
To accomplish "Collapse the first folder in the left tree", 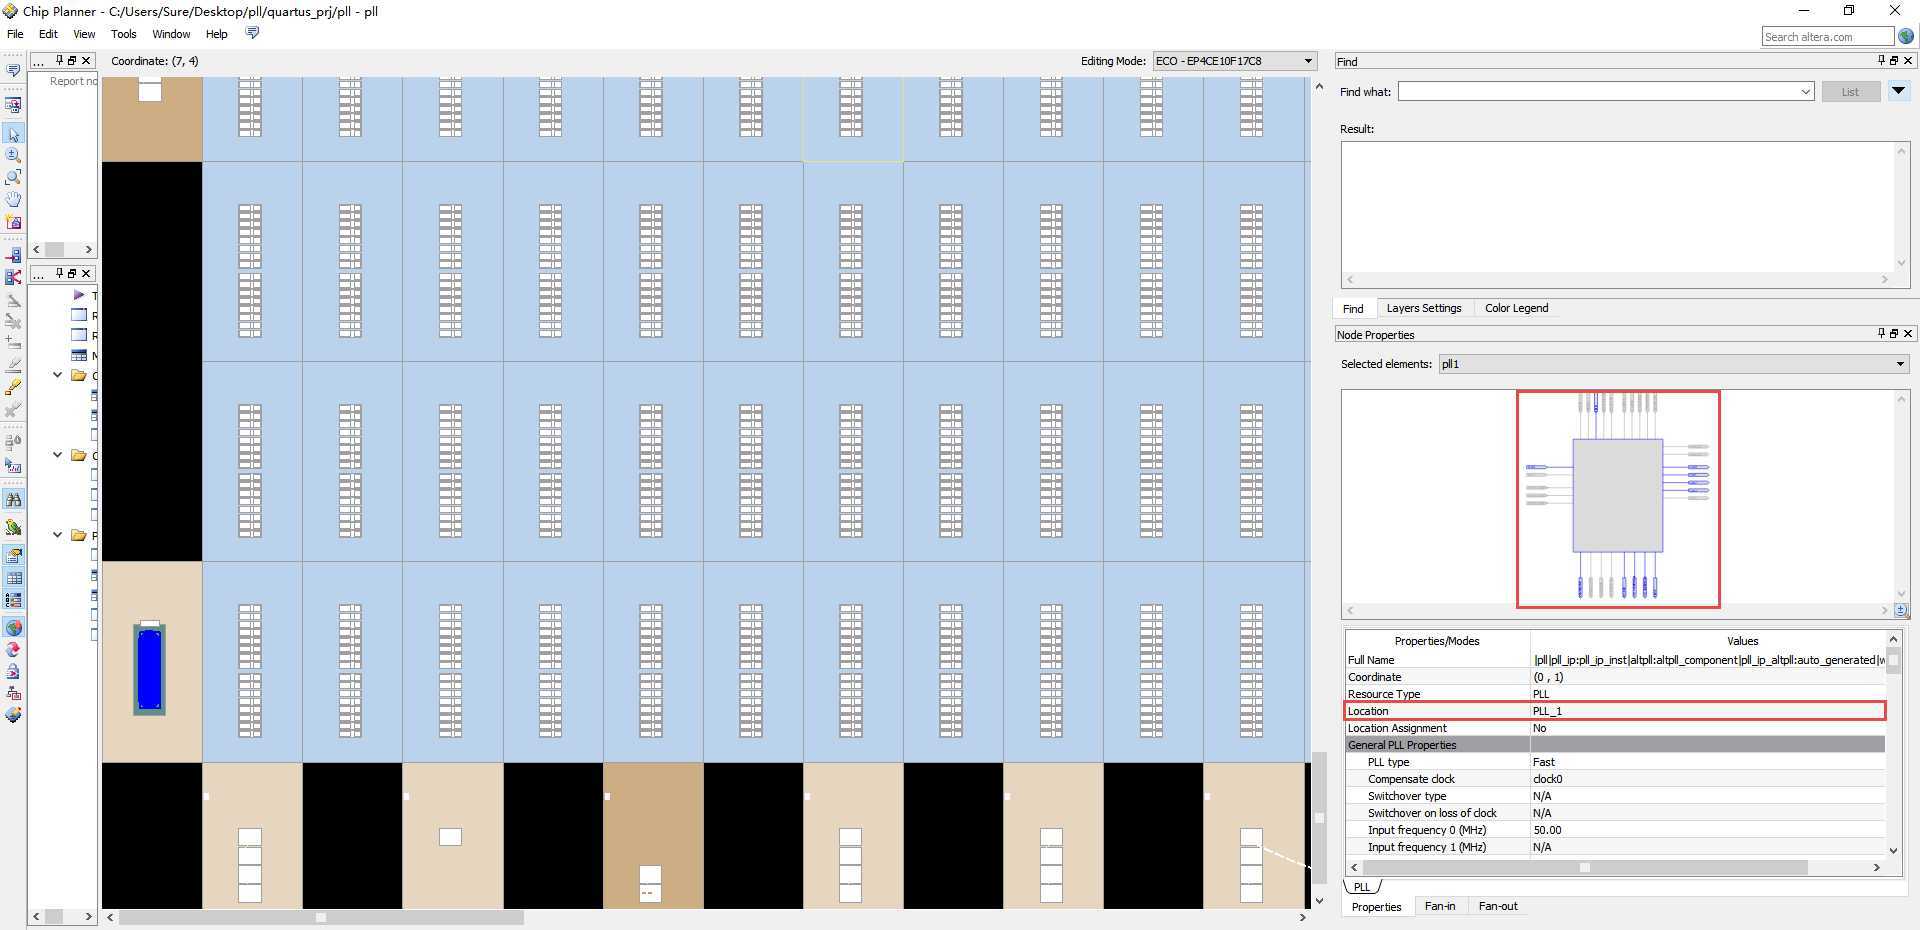I will tap(58, 375).
